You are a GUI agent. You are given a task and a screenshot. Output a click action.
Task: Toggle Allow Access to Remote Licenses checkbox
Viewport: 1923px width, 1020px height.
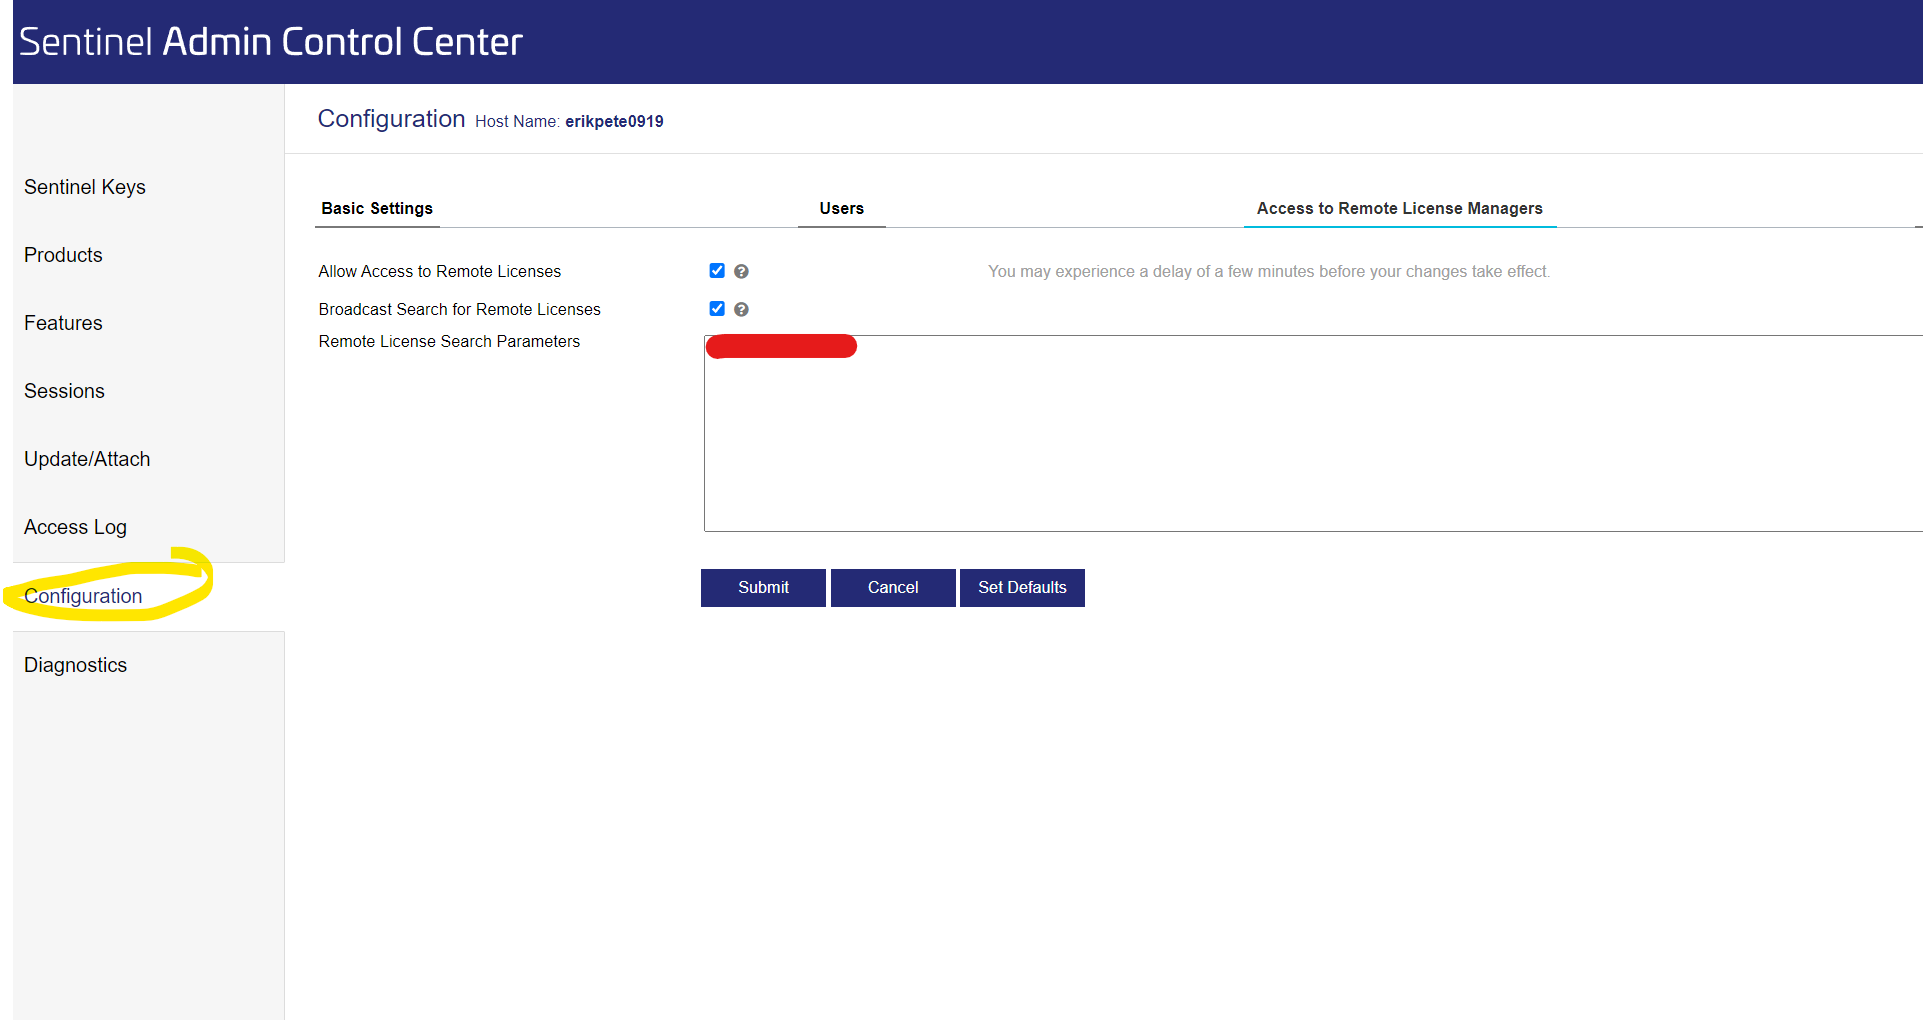coord(717,271)
